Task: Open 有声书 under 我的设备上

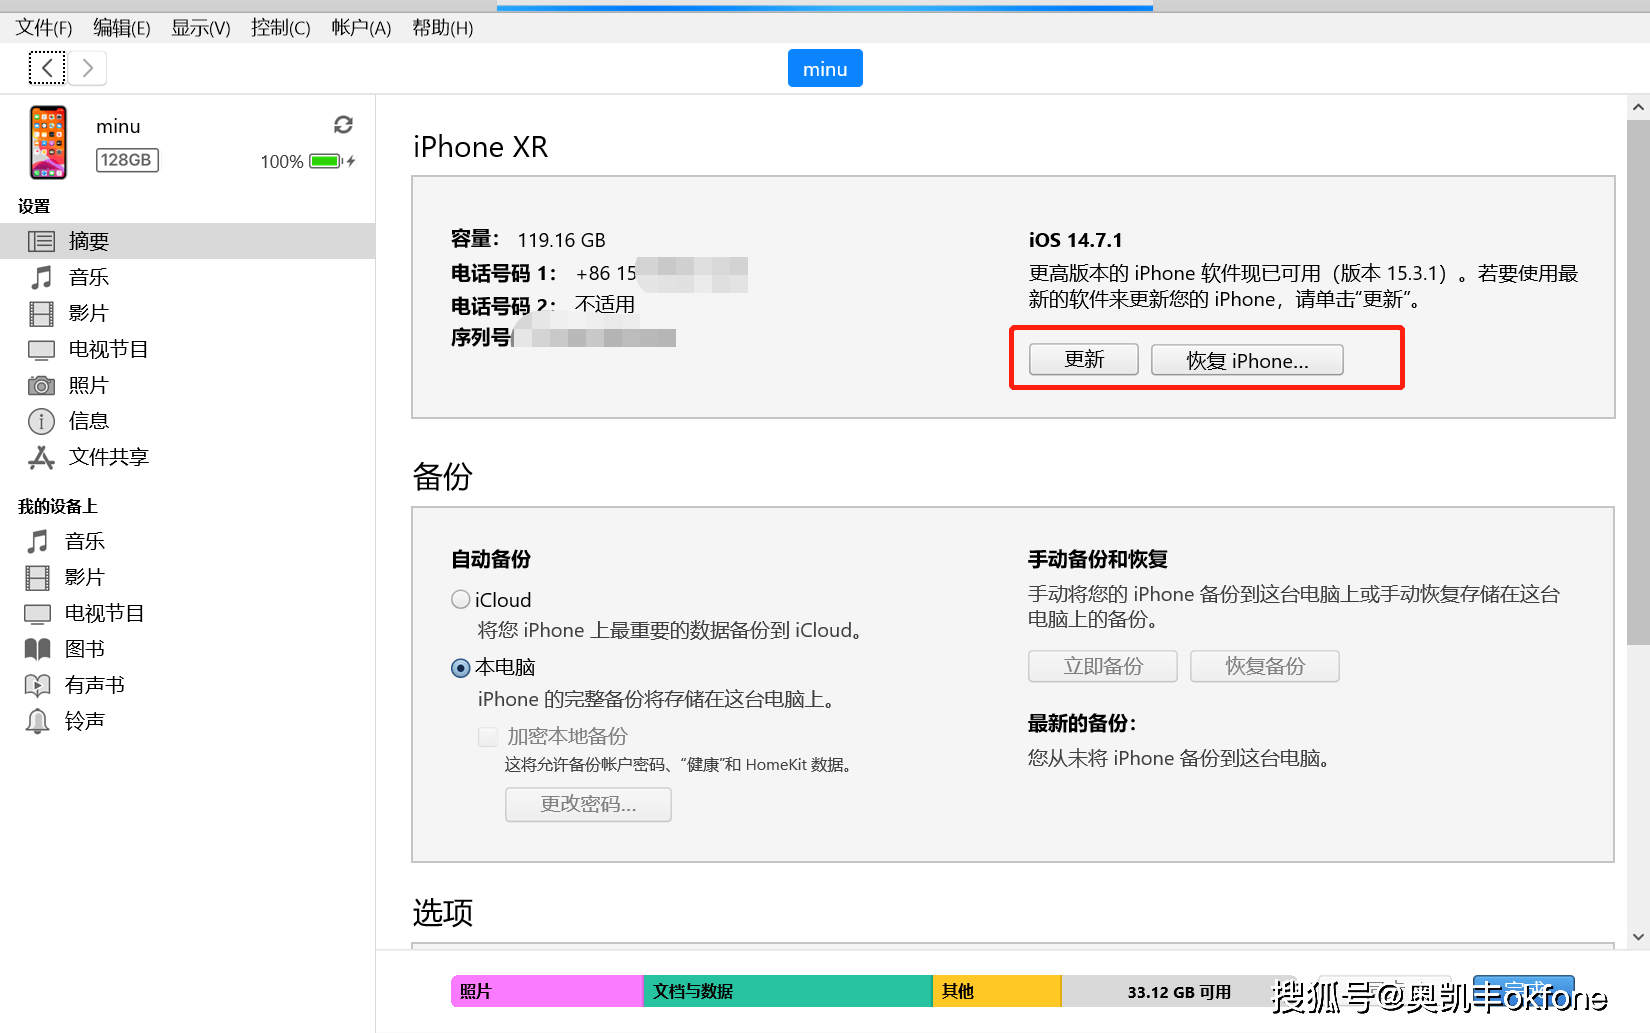Action: (96, 684)
